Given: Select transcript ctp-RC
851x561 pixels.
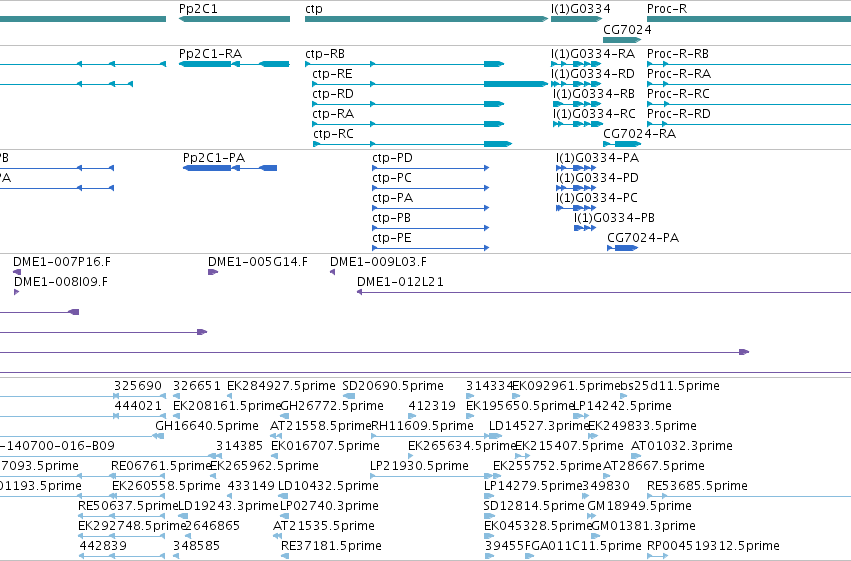Looking at the screenshot, I should point(412,144).
